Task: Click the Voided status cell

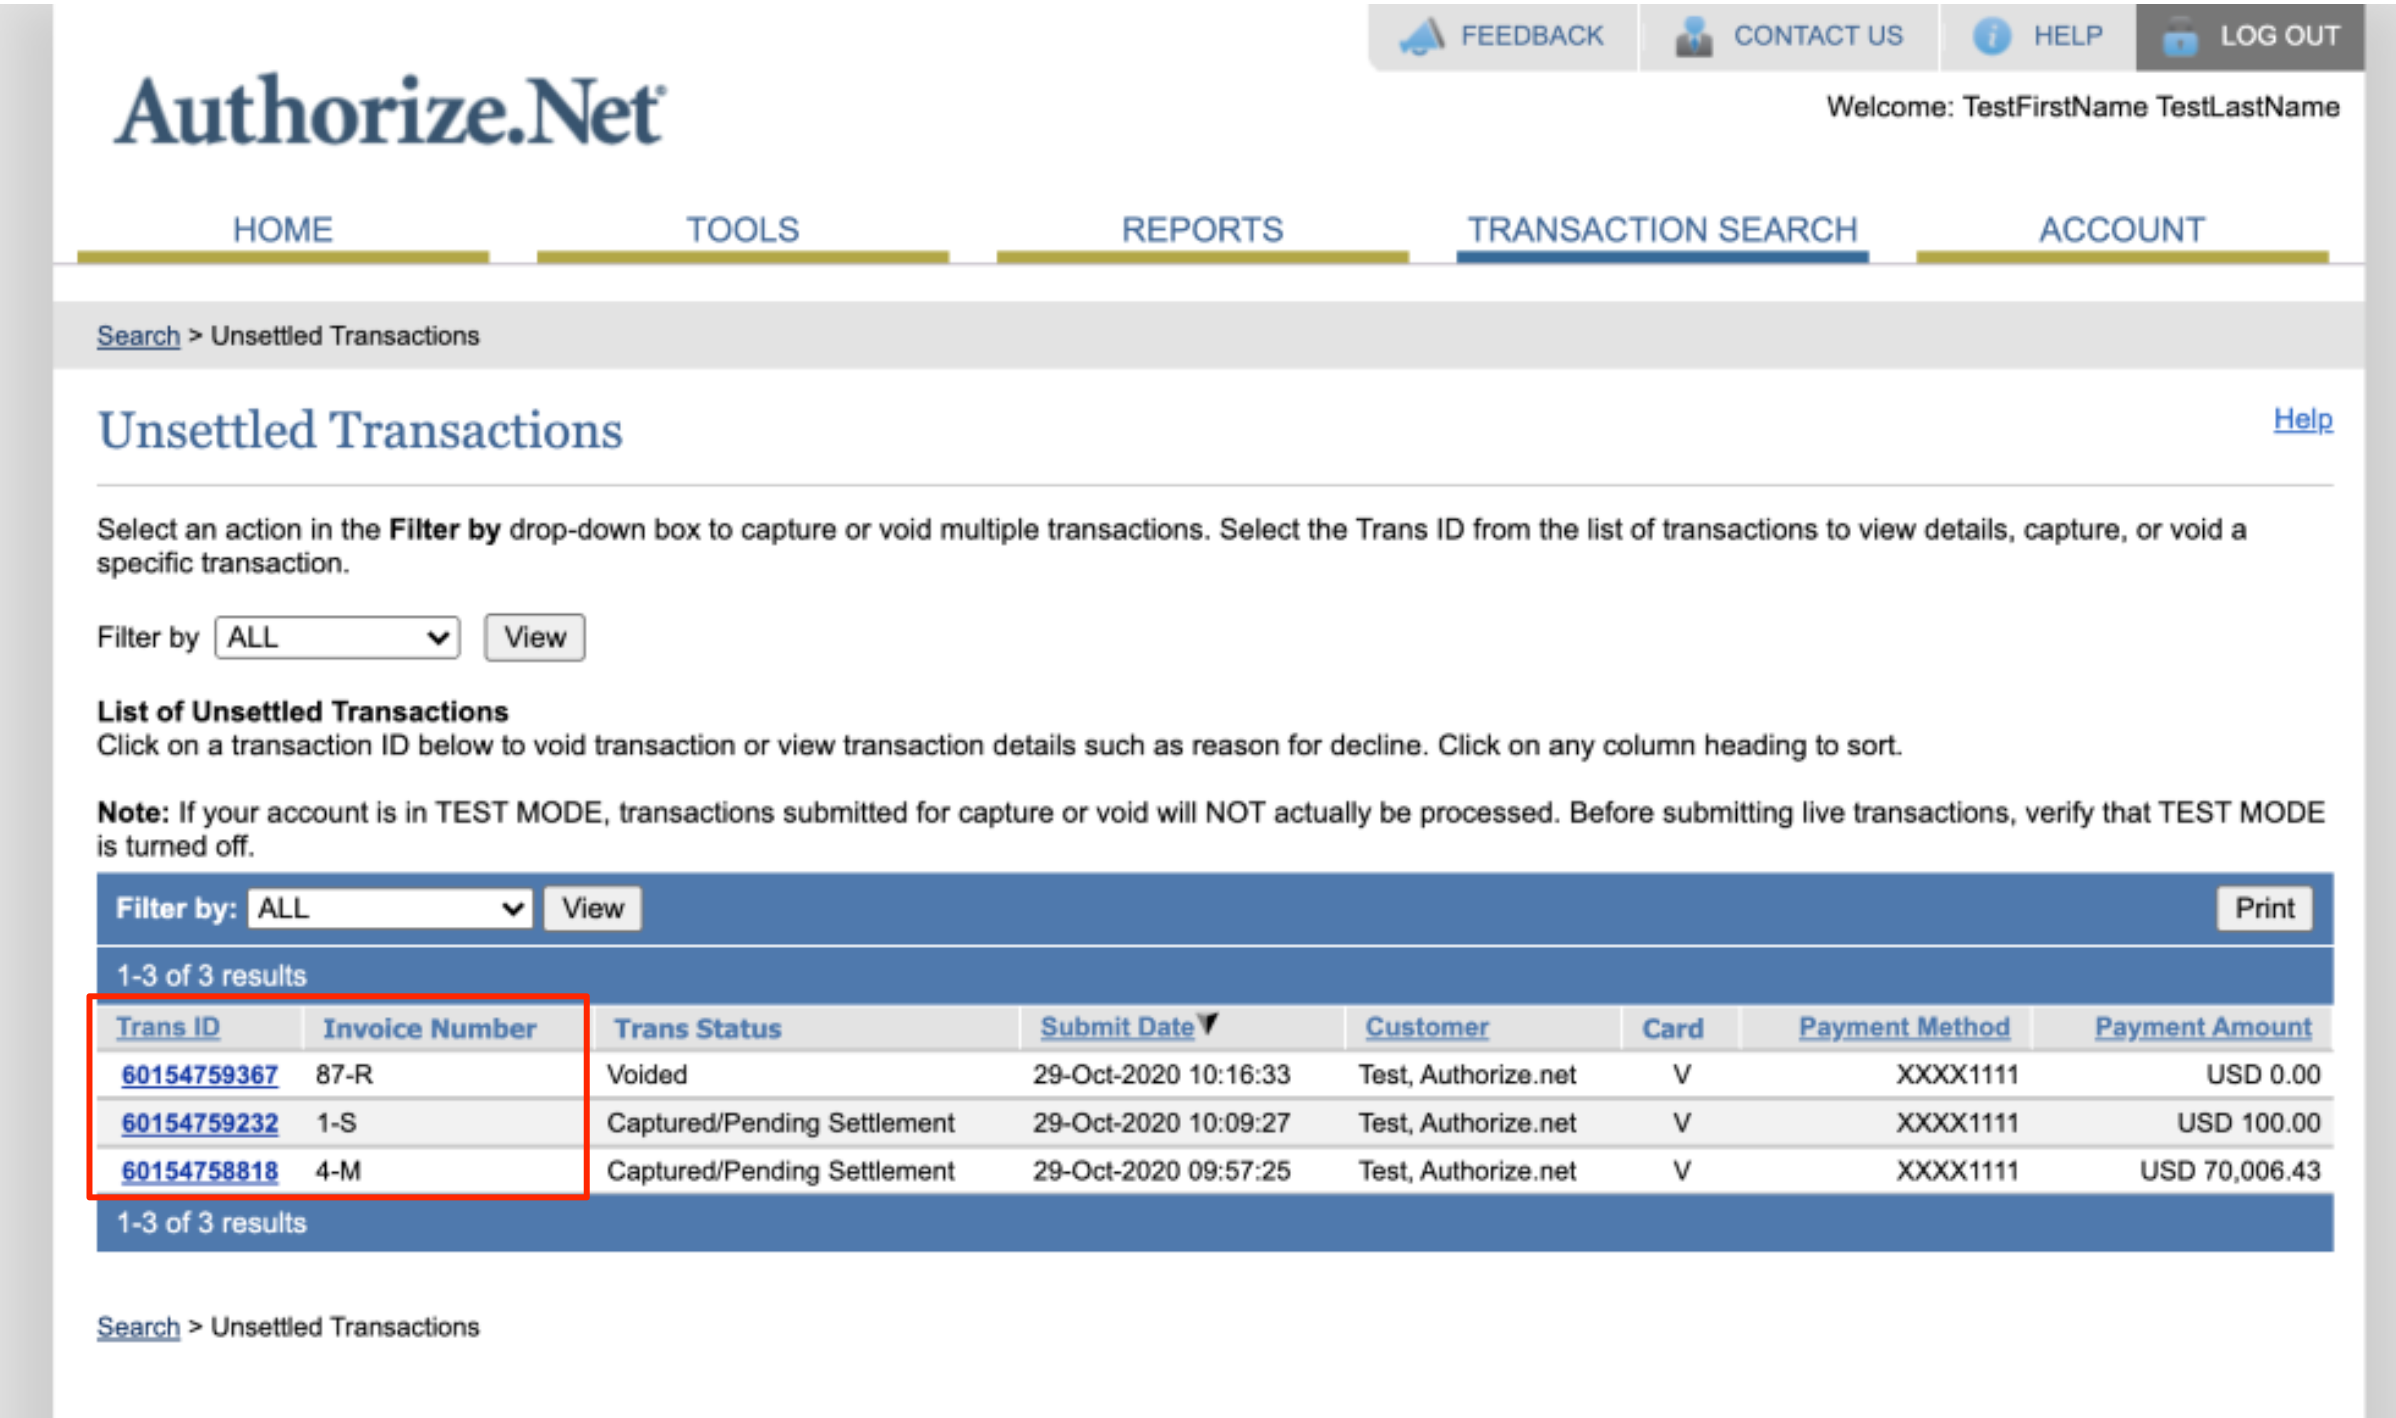Action: pyautogui.click(x=647, y=1075)
